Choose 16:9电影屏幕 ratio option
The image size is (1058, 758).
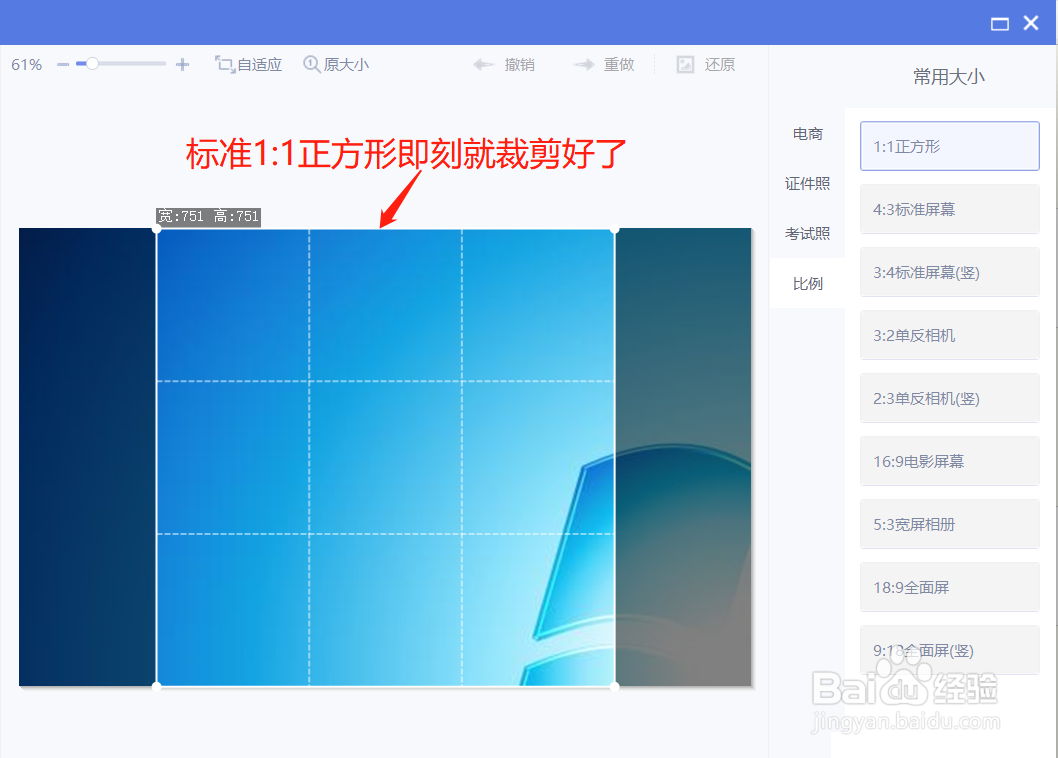pos(949,461)
